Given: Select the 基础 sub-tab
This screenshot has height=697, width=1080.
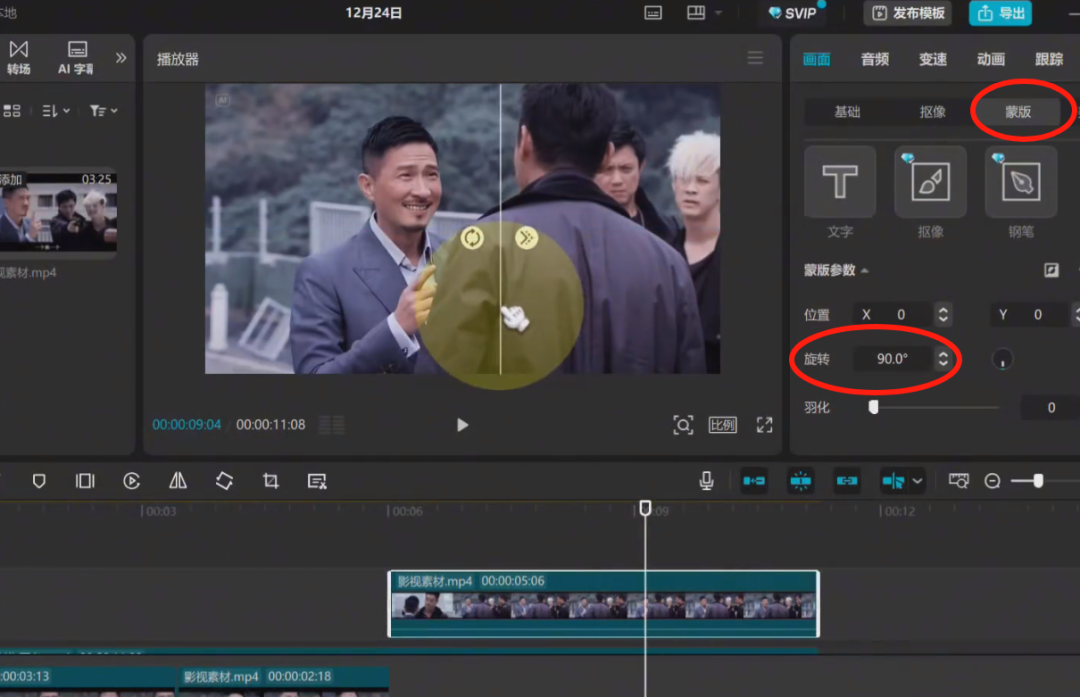Looking at the screenshot, I should click(x=847, y=112).
